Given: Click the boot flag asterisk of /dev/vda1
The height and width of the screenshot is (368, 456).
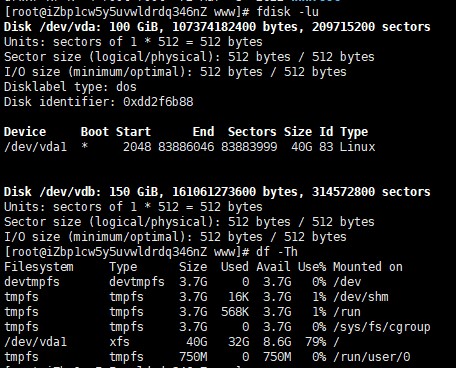Looking at the screenshot, I should 85,146.
